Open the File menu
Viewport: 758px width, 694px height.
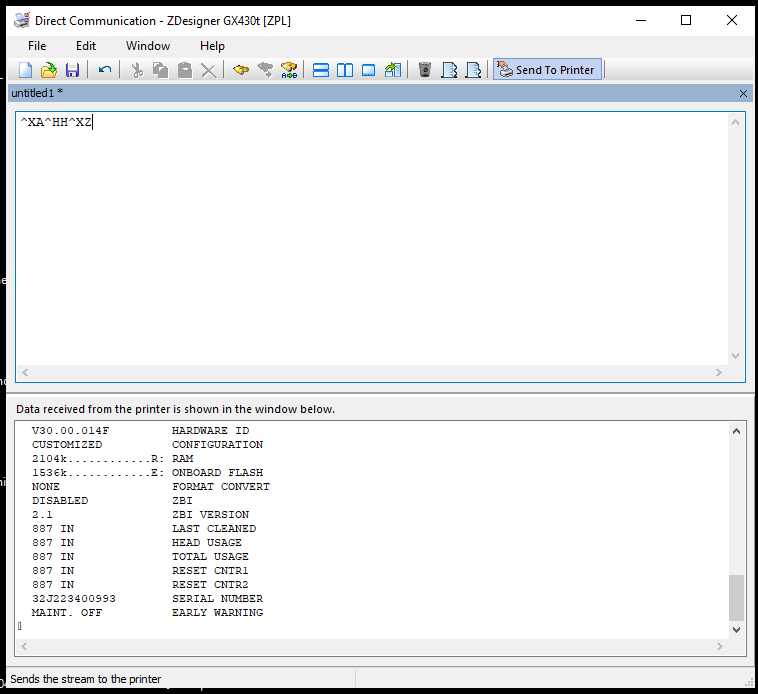pos(37,46)
